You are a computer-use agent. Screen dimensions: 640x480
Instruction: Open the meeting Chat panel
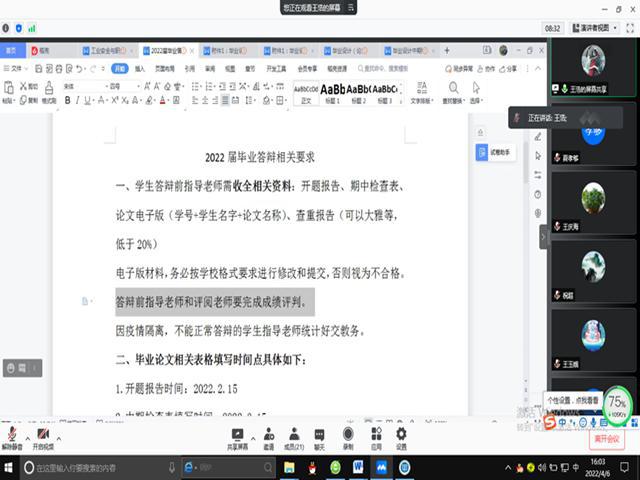click(319, 438)
